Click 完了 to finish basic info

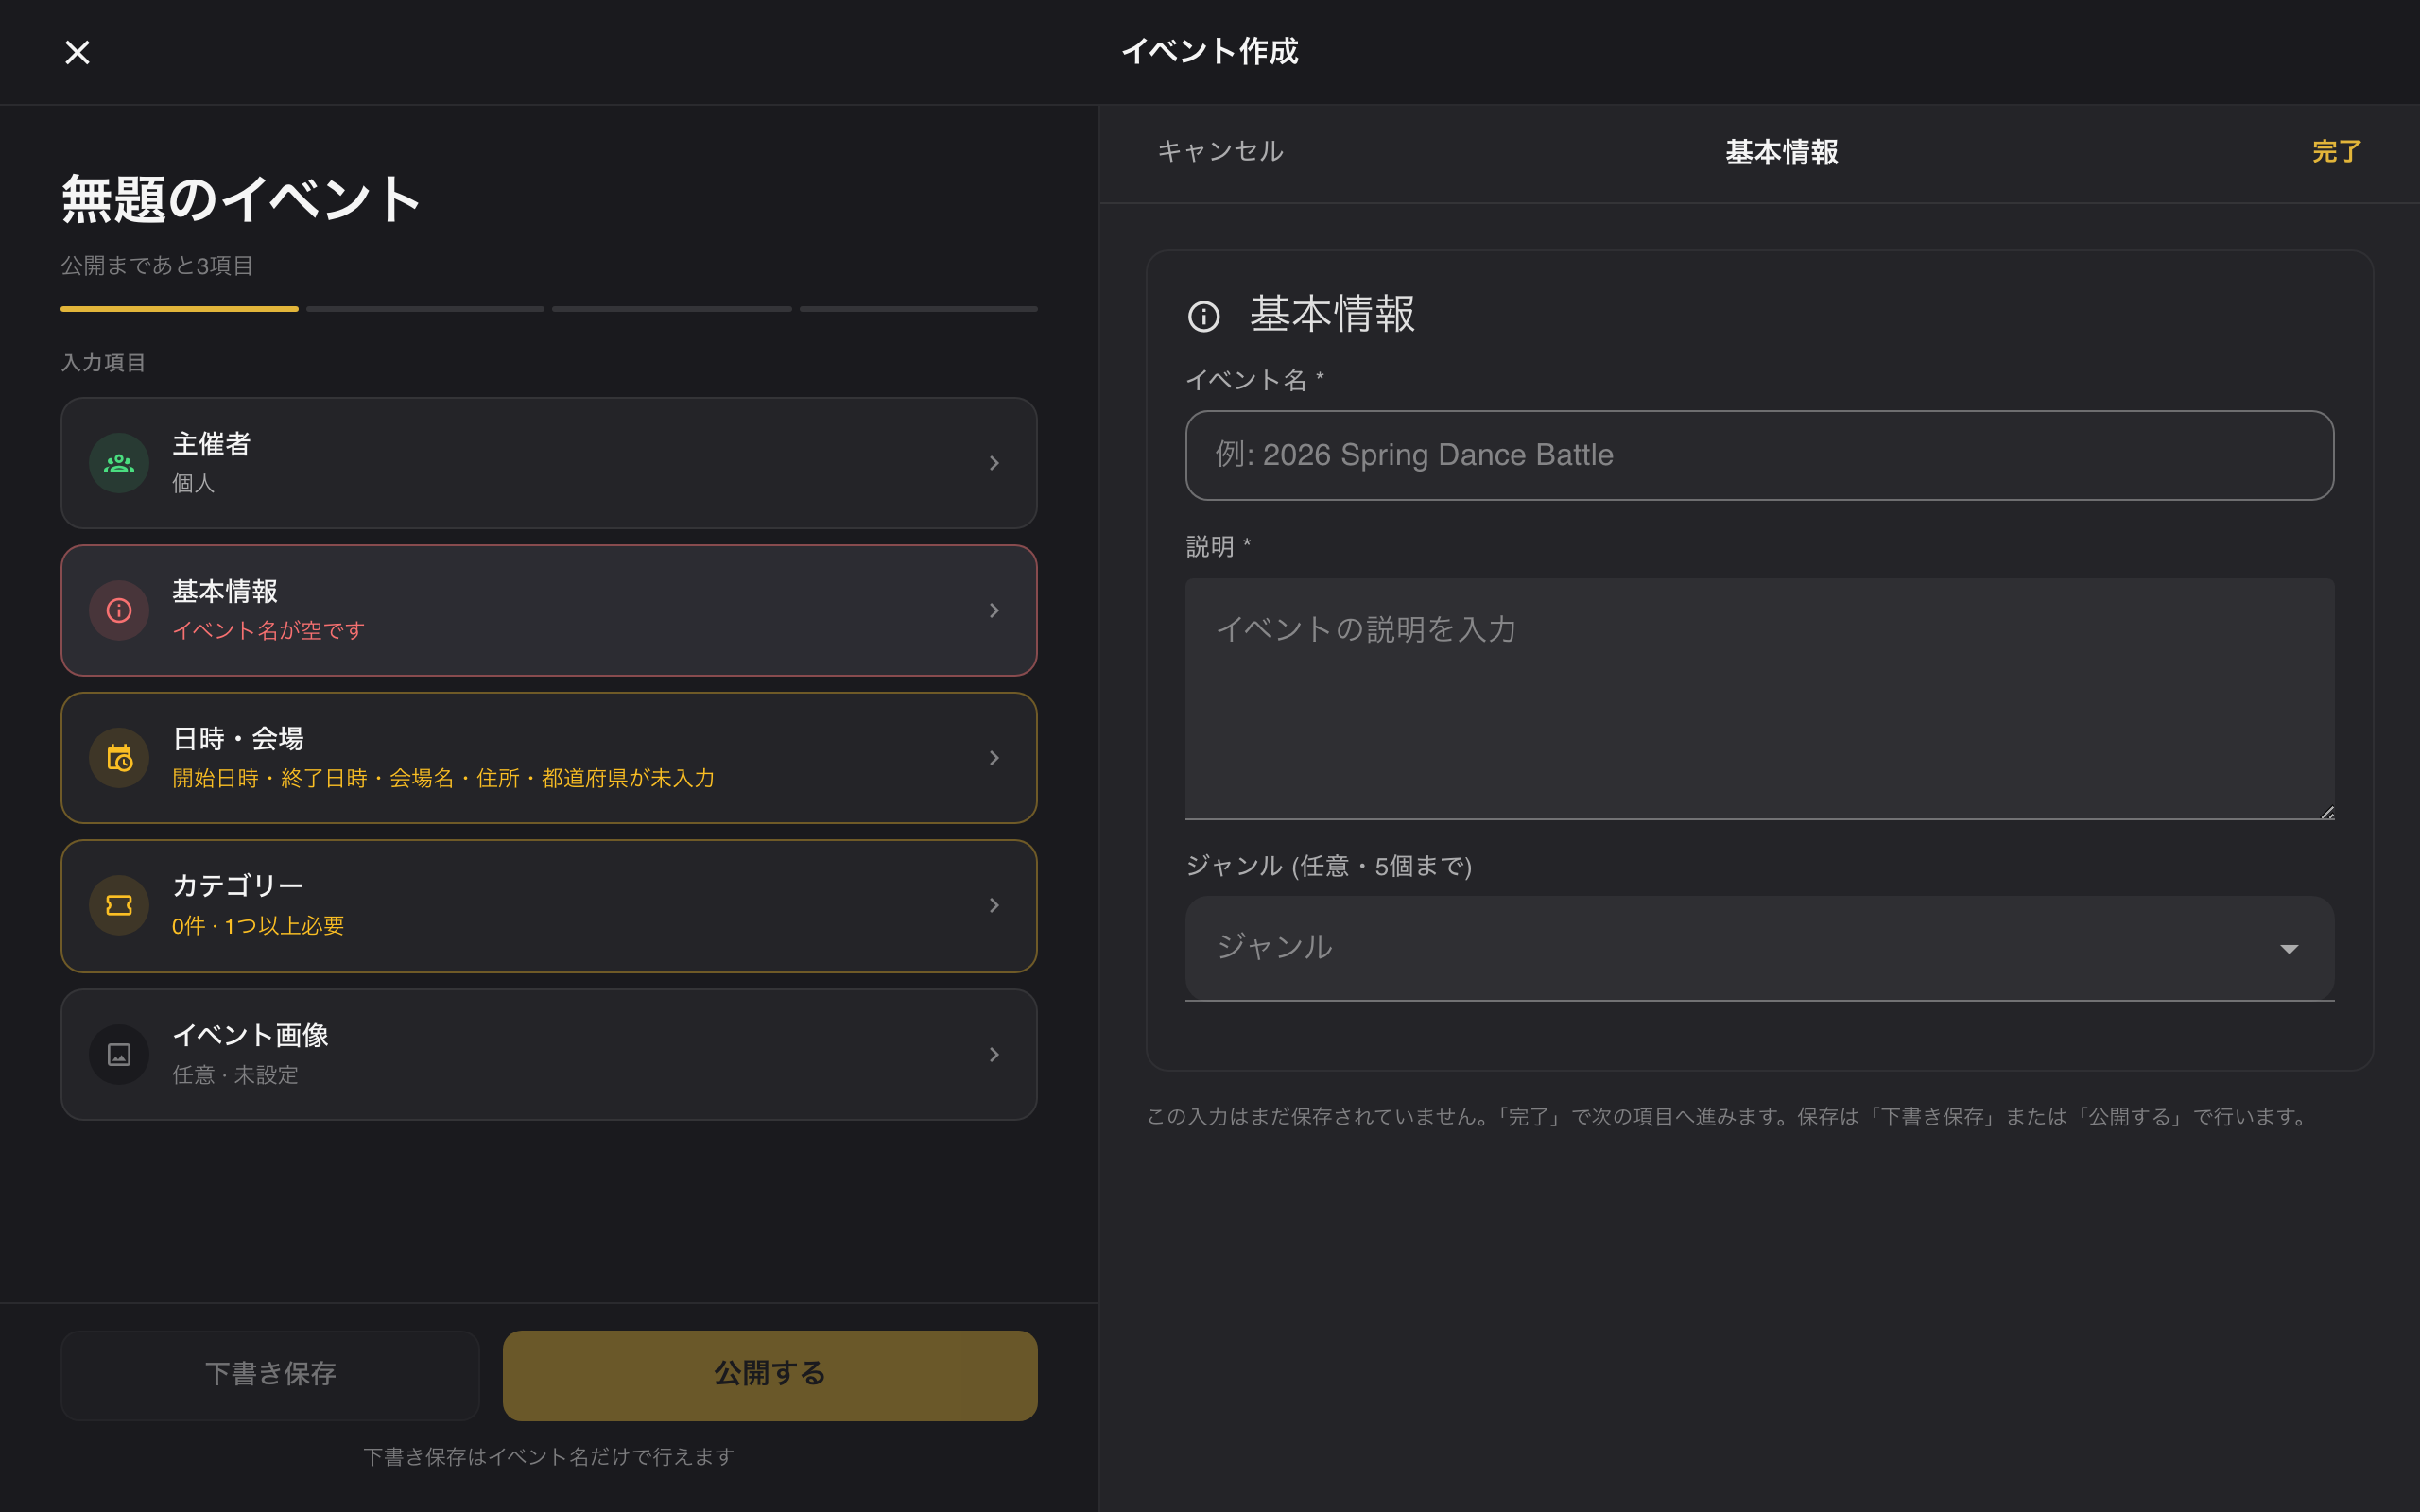click(x=2337, y=151)
